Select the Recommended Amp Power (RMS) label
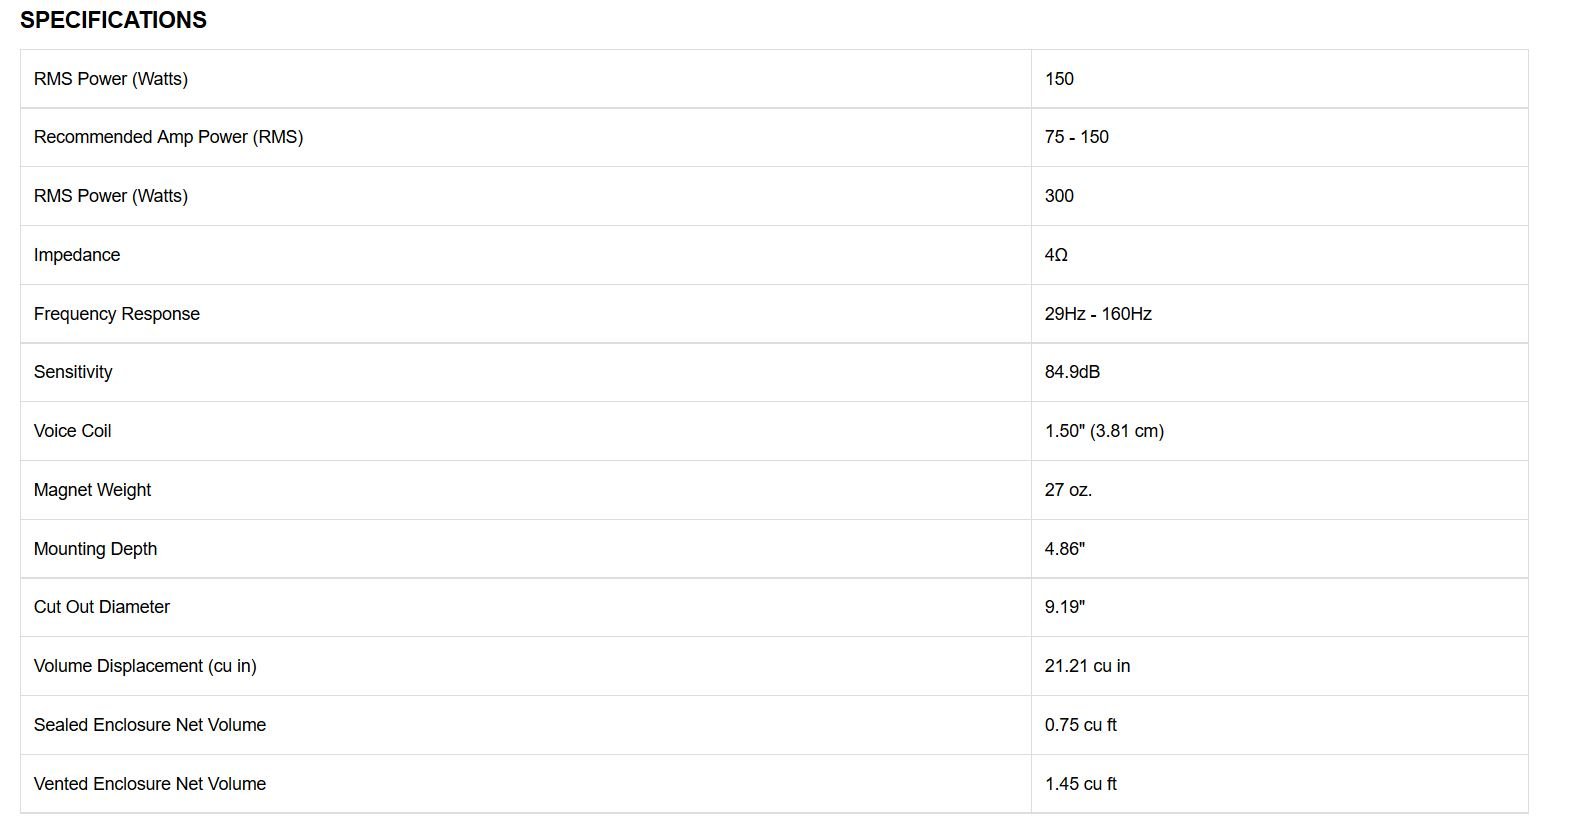The image size is (1569, 836). coord(168,137)
